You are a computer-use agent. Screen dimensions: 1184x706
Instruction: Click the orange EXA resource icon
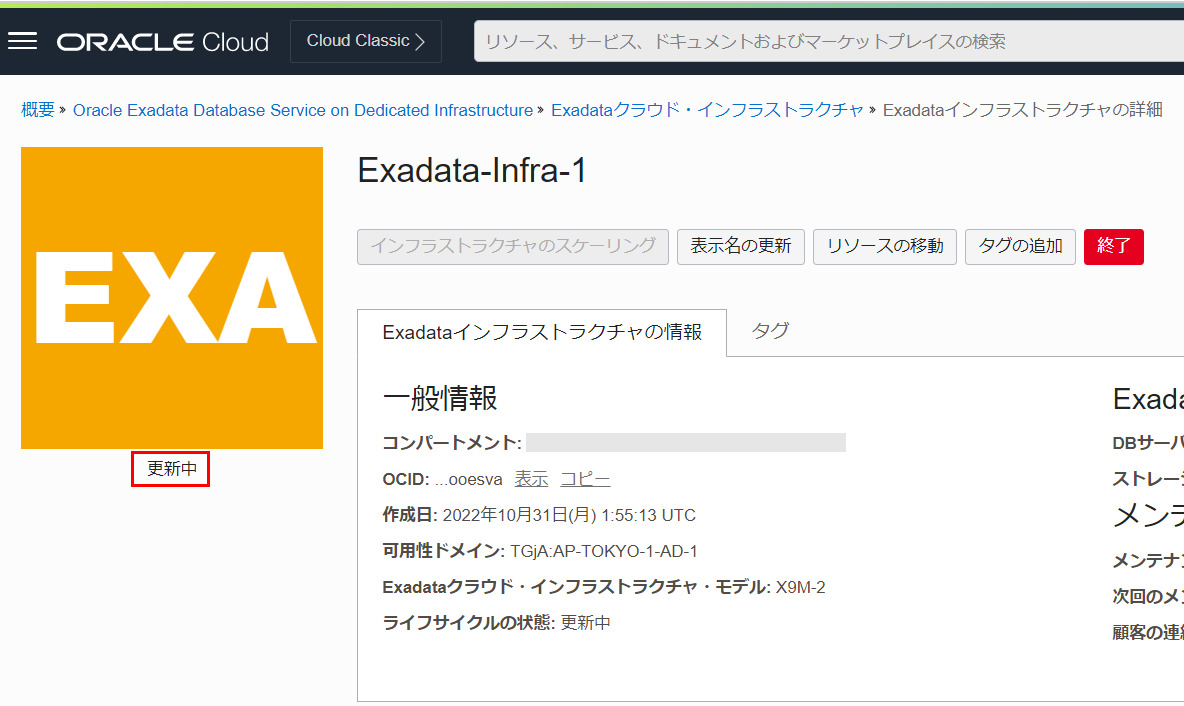tap(172, 298)
